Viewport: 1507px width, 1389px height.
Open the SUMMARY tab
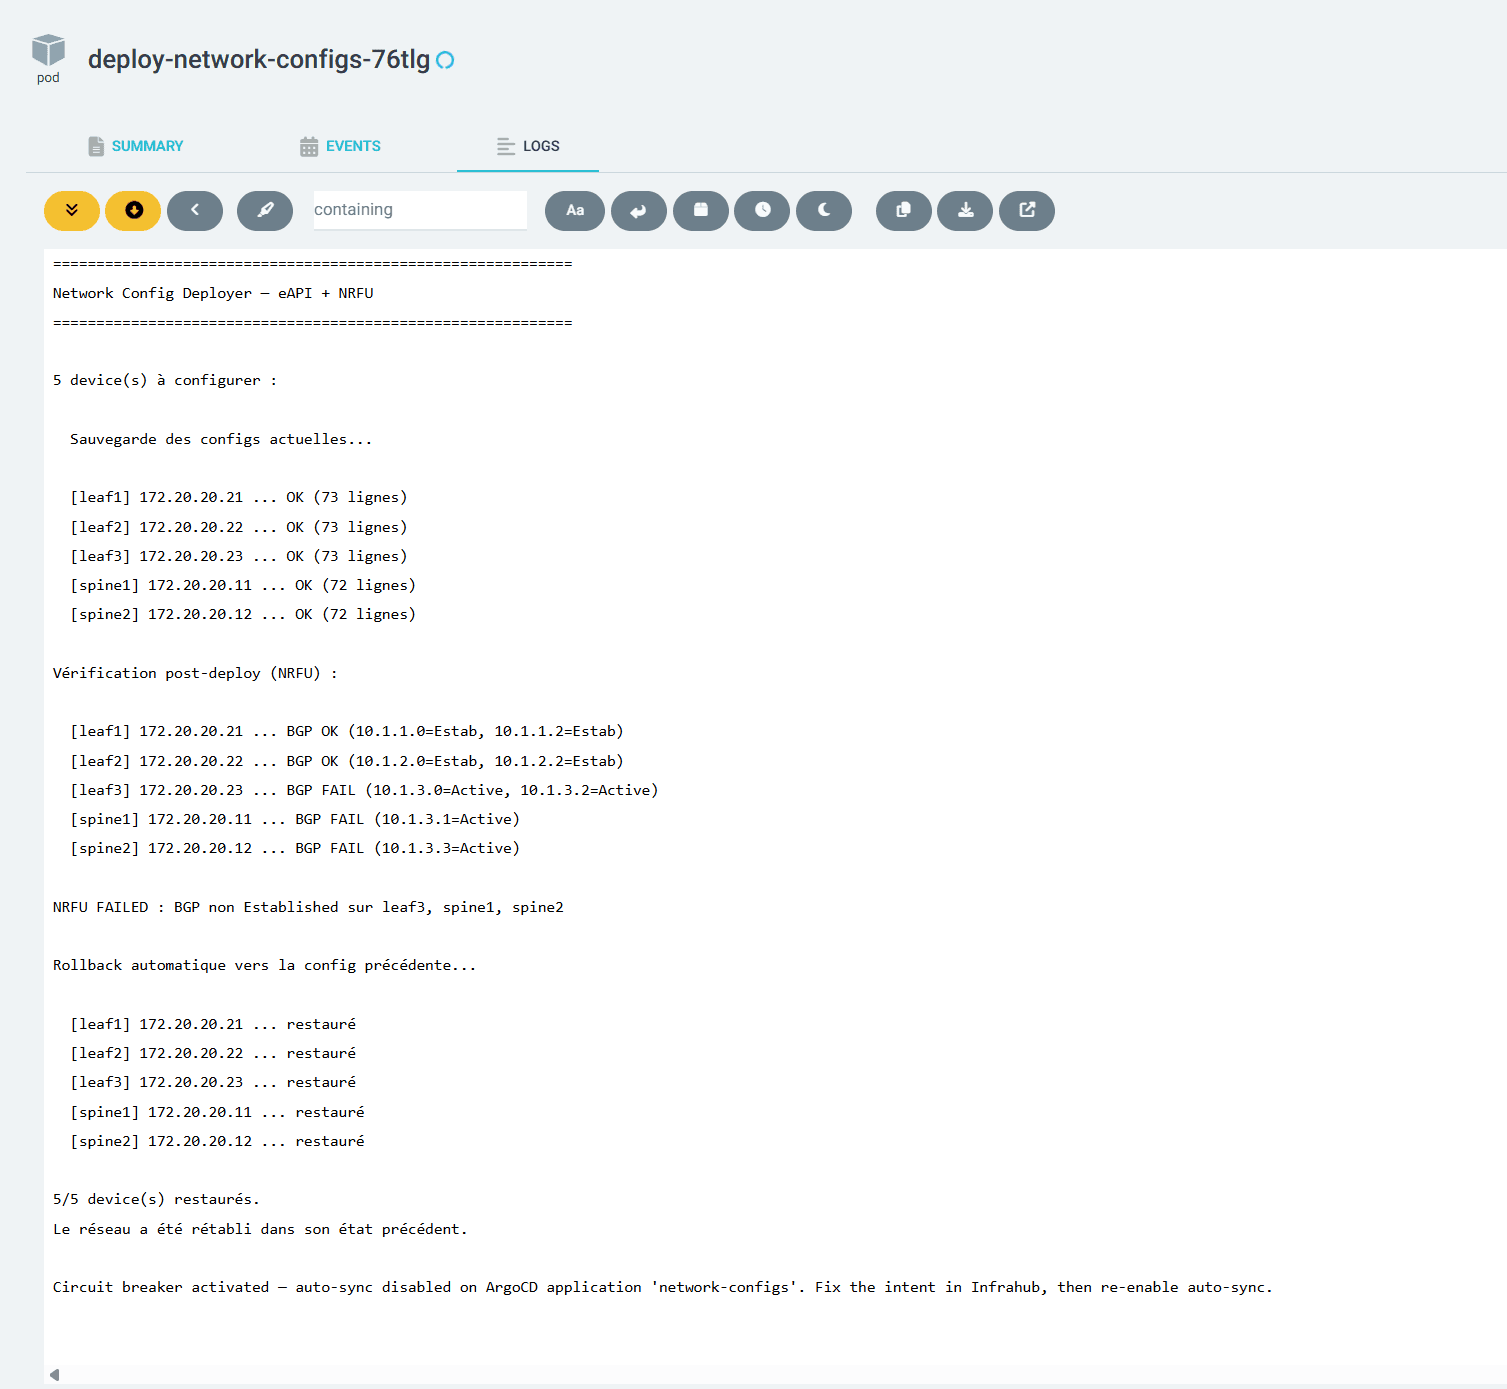(x=135, y=146)
